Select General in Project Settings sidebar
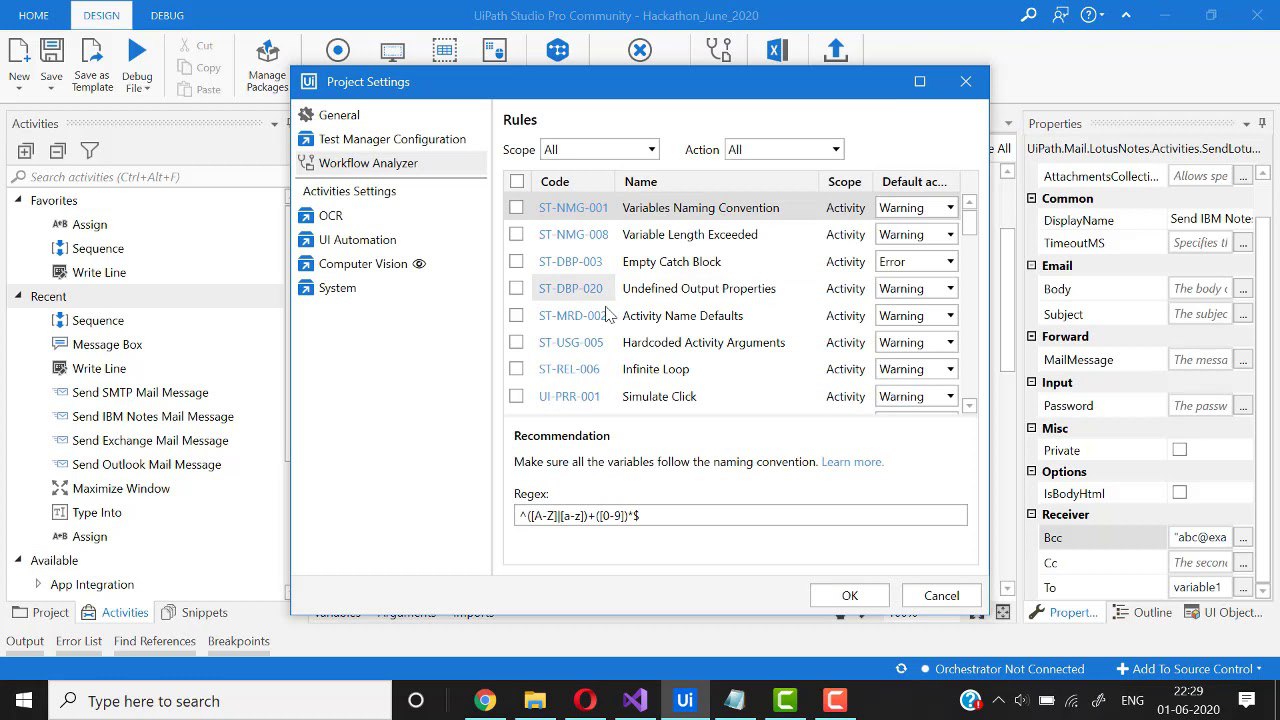This screenshot has height=720, width=1280. [339, 115]
